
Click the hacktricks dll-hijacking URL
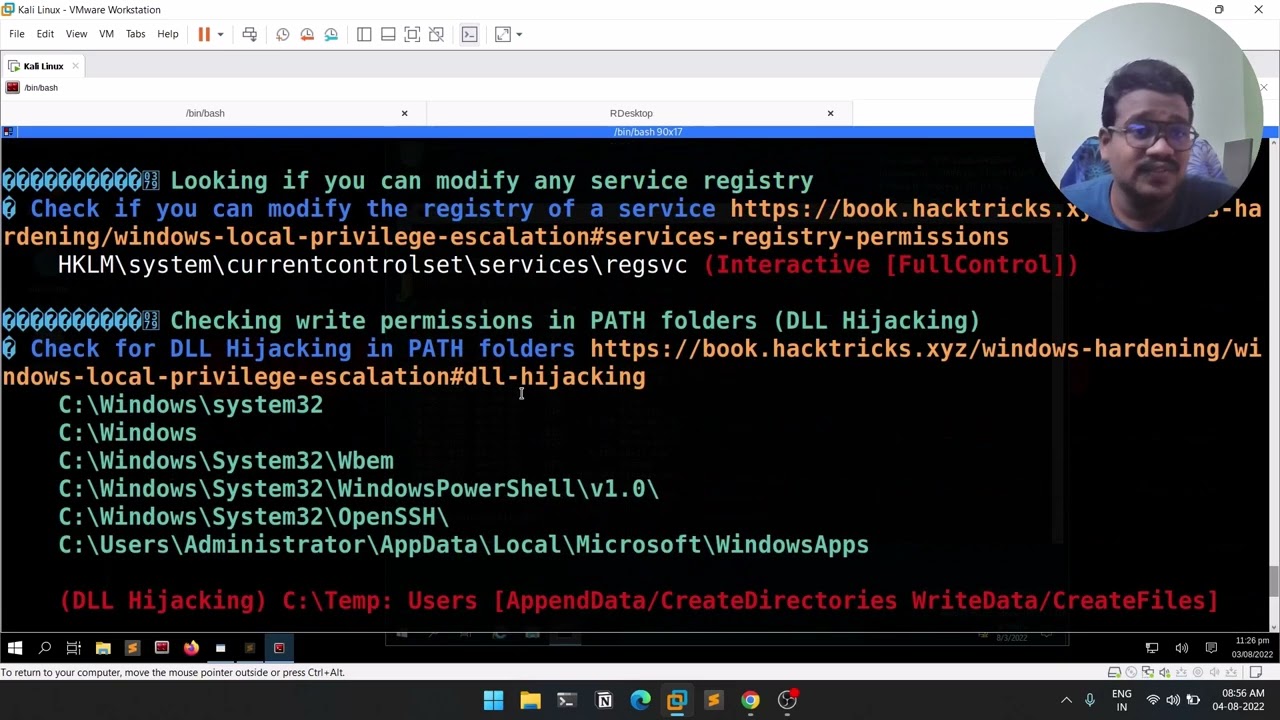(x=632, y=362)
